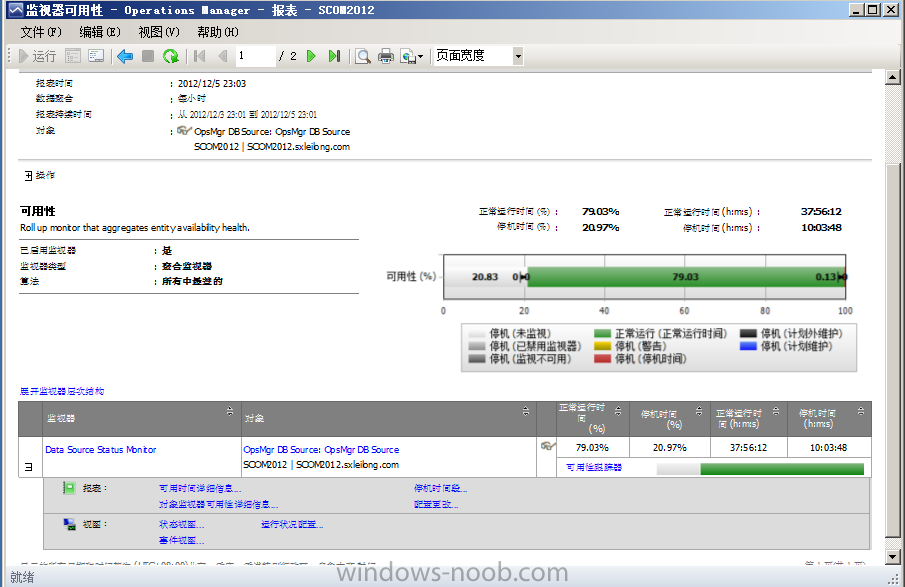Viewport: 905px width, 587px height.
Task: Click the 可用性 section heading
Action: tap(38, 211)
